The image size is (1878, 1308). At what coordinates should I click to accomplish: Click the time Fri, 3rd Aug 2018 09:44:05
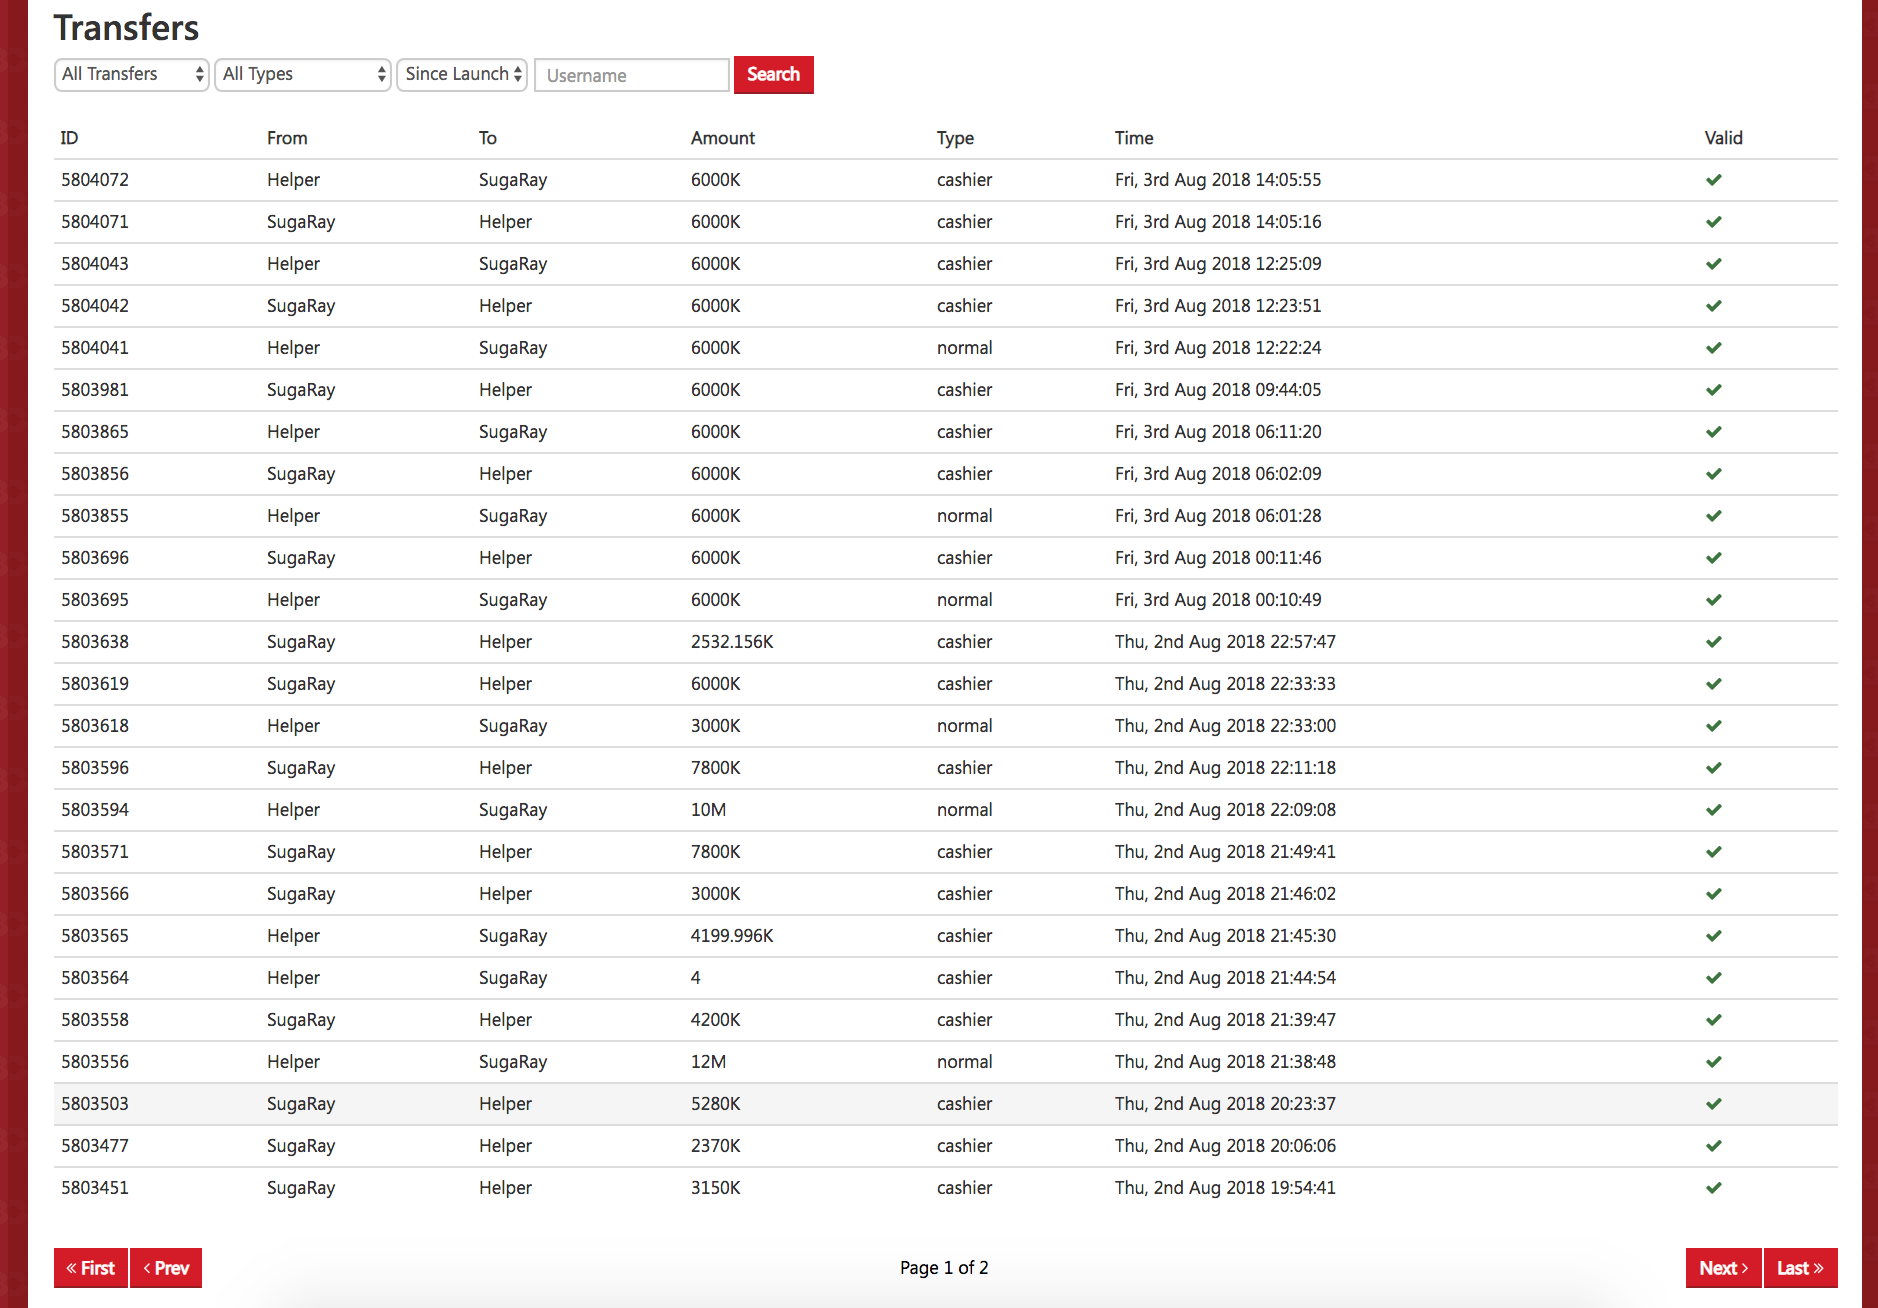[1218, 390]
